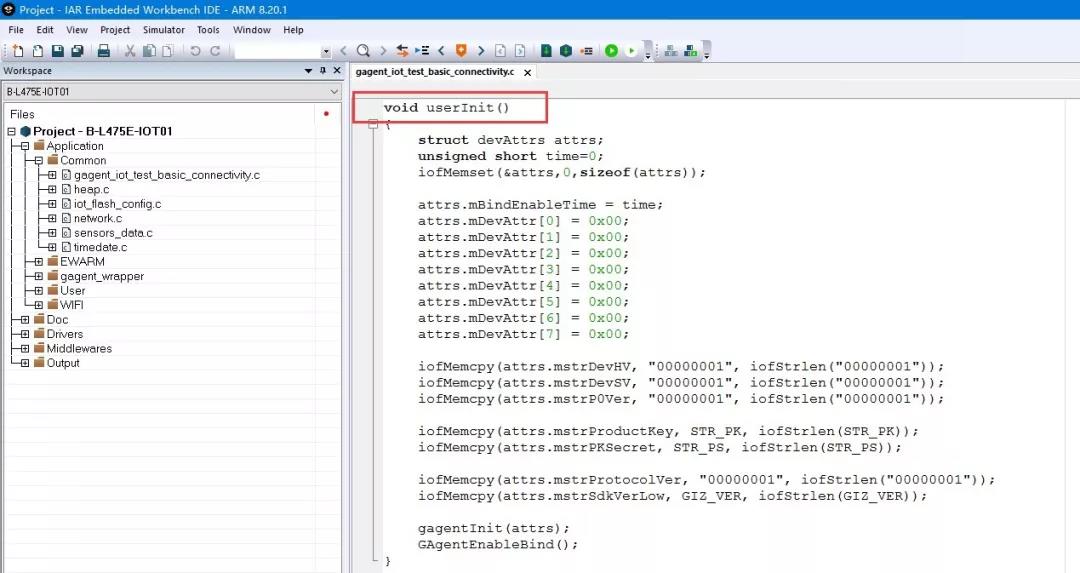Expand the heap.c file node

tap(52, 189)
